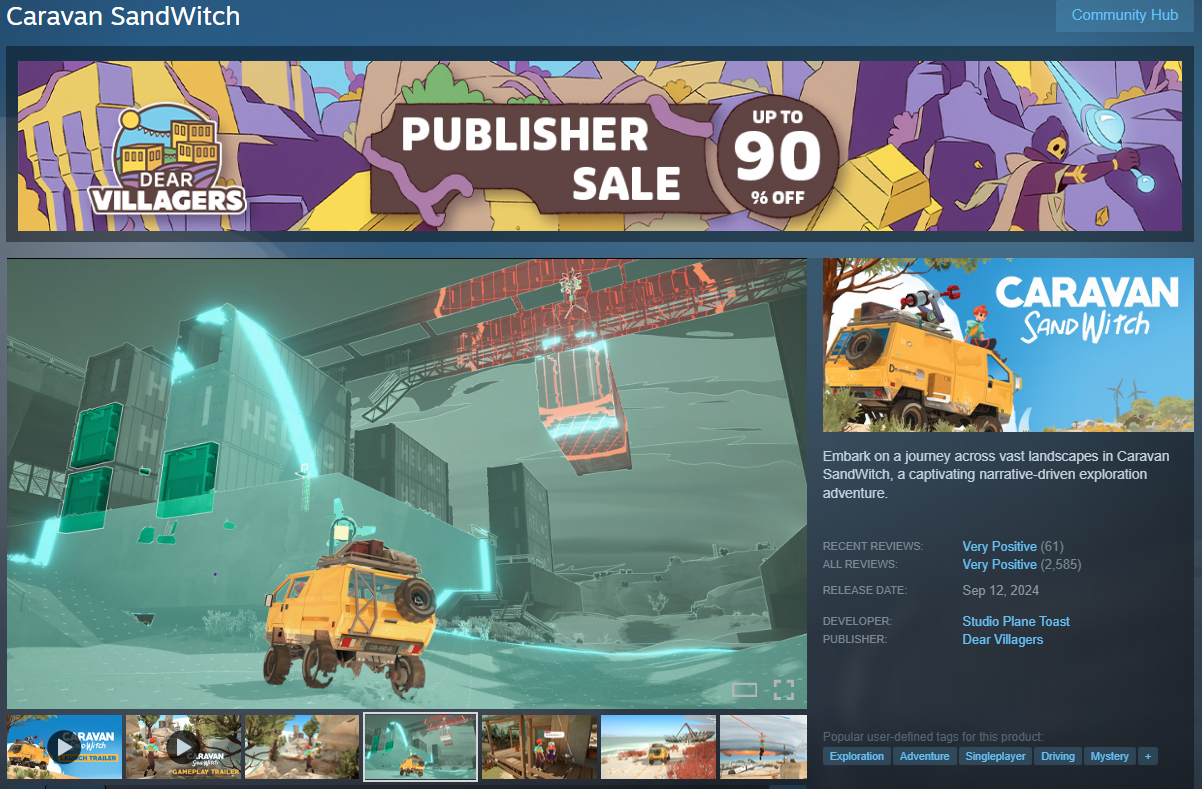Image resolution: width=1202 pixels, height=789 pixels.
Task: View all reviews marked Very Positive
Action: point(999,564)
